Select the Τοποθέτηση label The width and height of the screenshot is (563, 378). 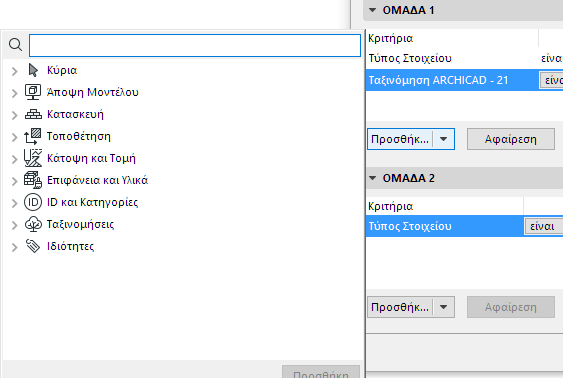tap(79, 136)
